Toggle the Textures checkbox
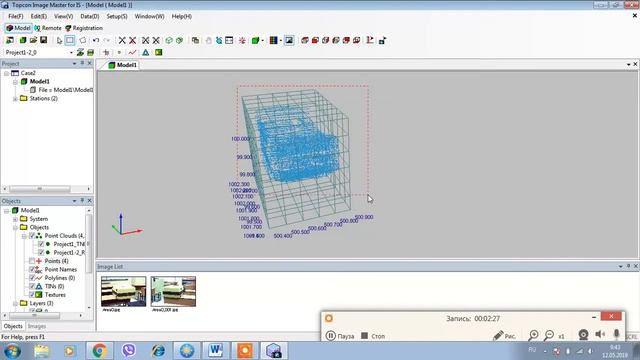Image resolution: width=640 pixels, height=360 pixels. 32,295
